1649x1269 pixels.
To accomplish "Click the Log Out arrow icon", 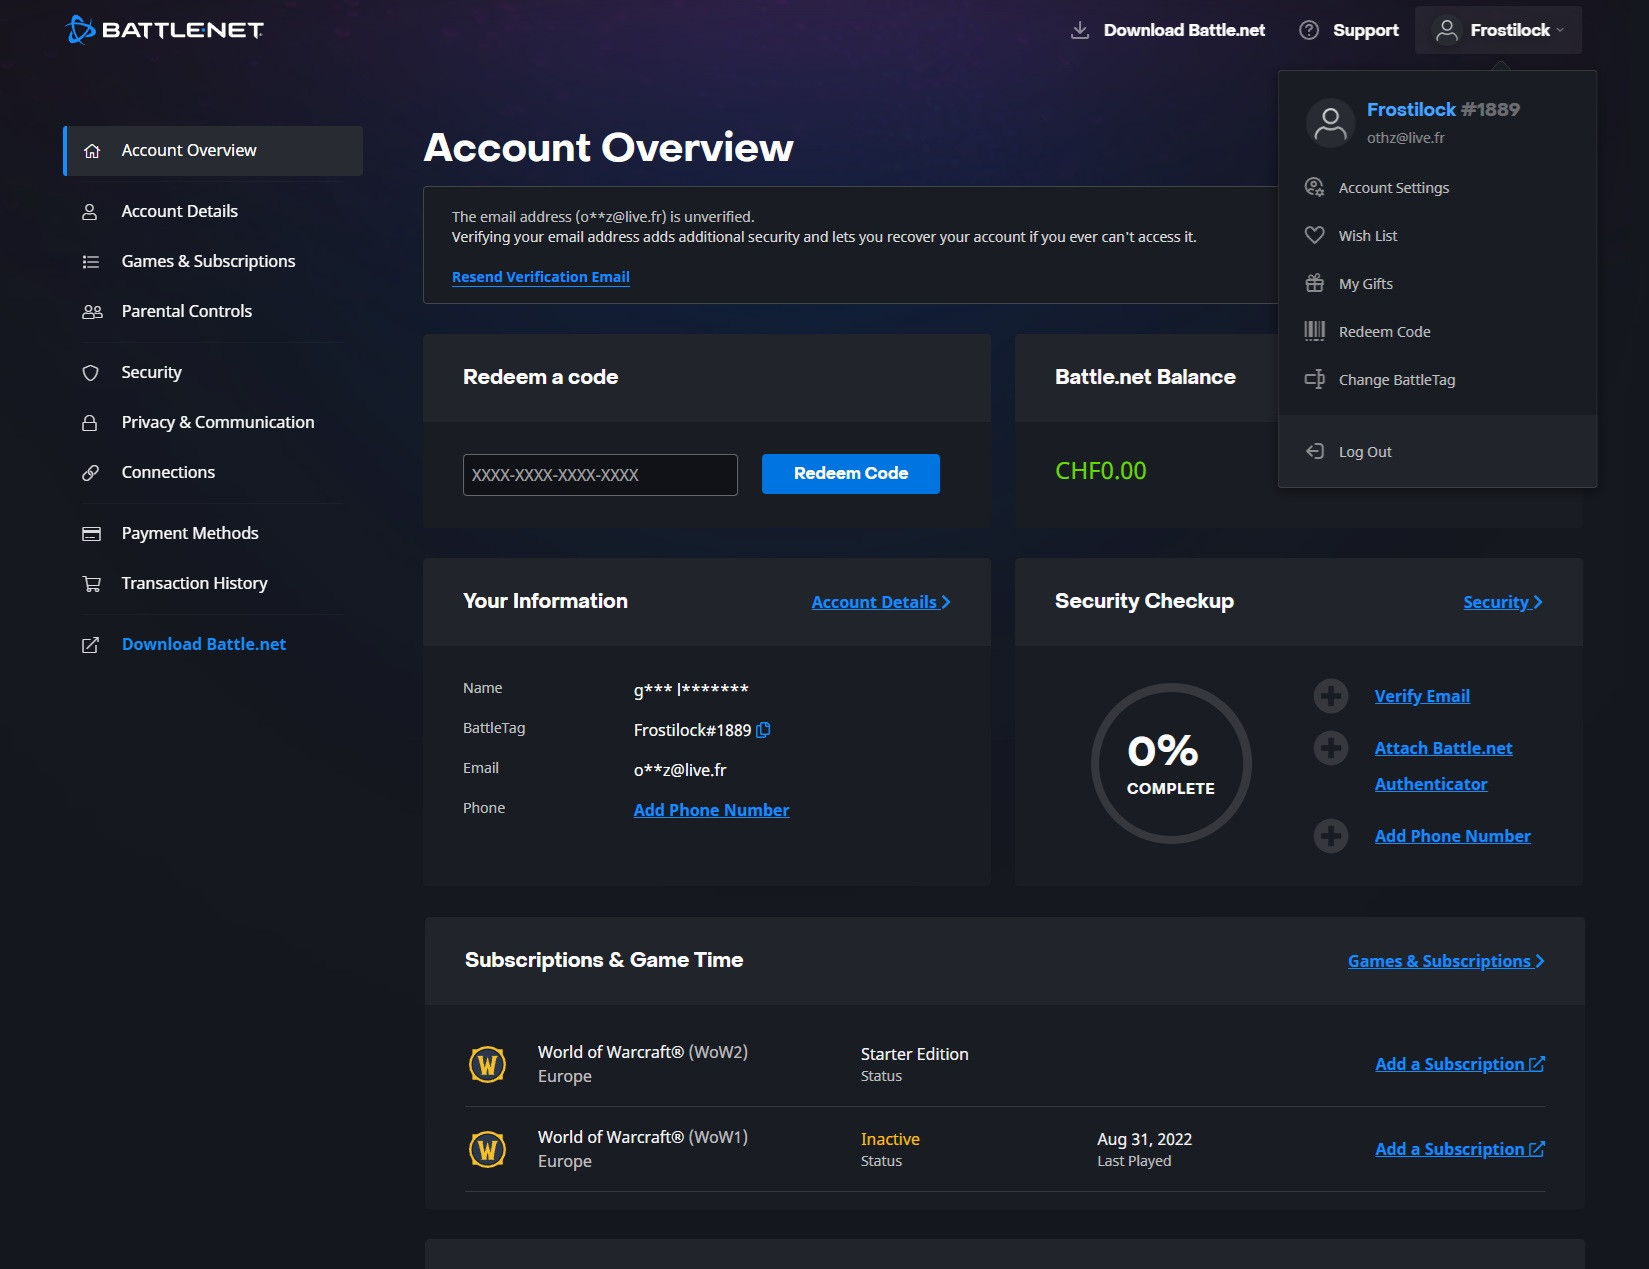I will click(1315, 451).
